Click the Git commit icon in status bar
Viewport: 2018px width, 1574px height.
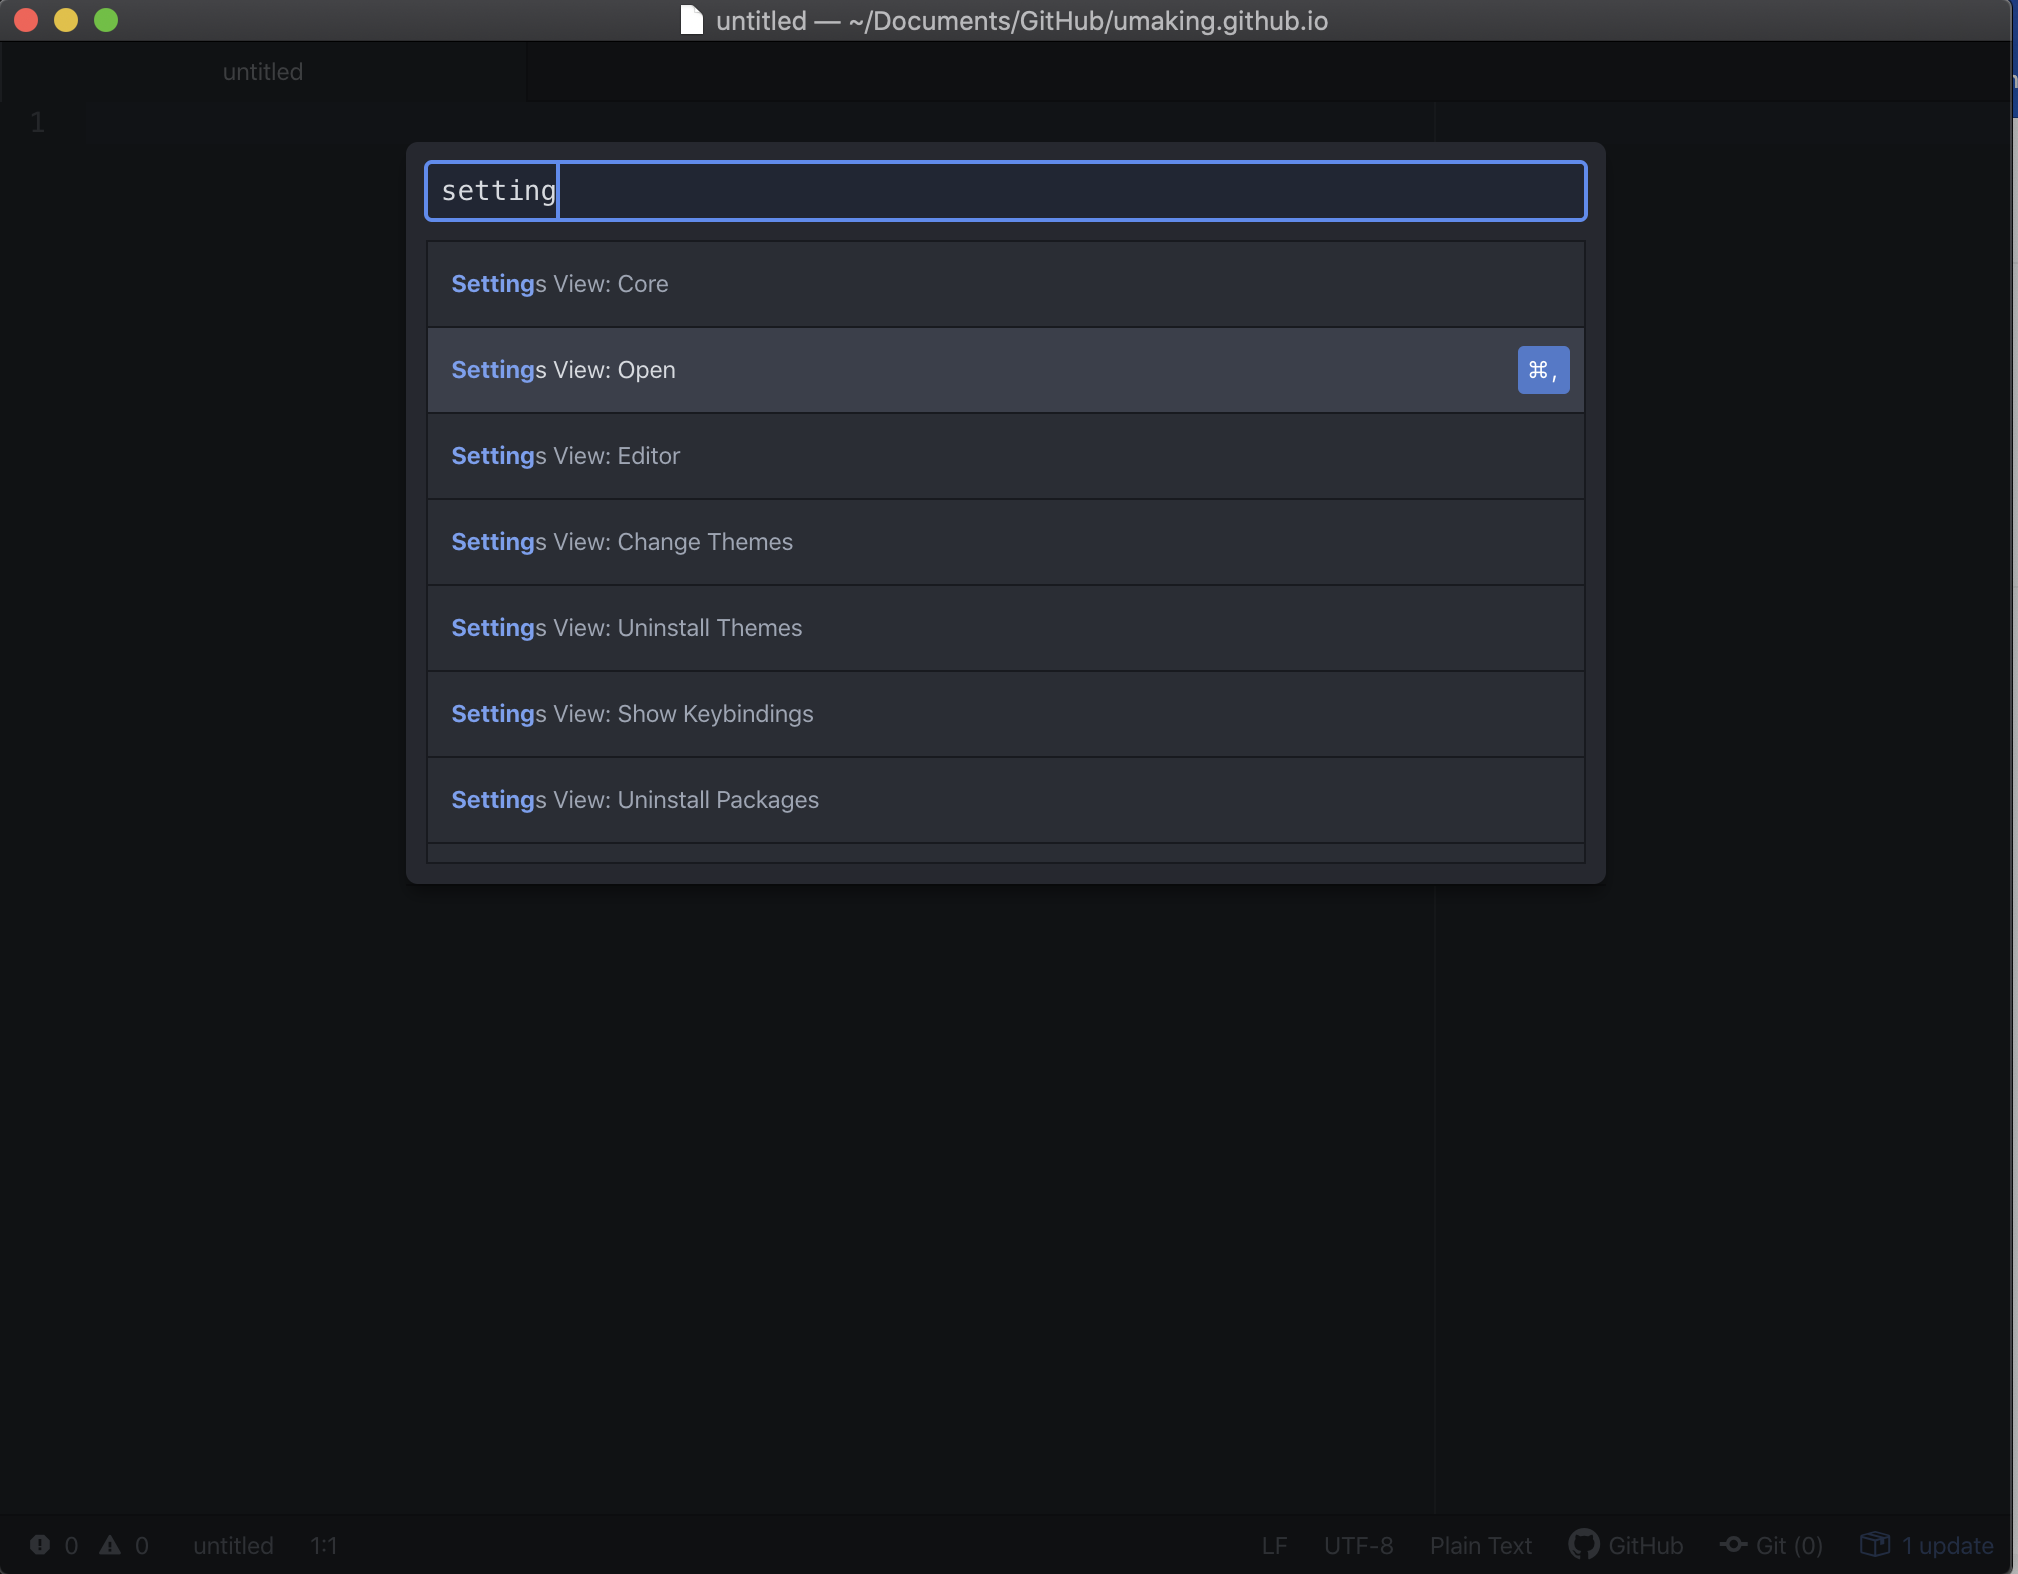1733,1545
